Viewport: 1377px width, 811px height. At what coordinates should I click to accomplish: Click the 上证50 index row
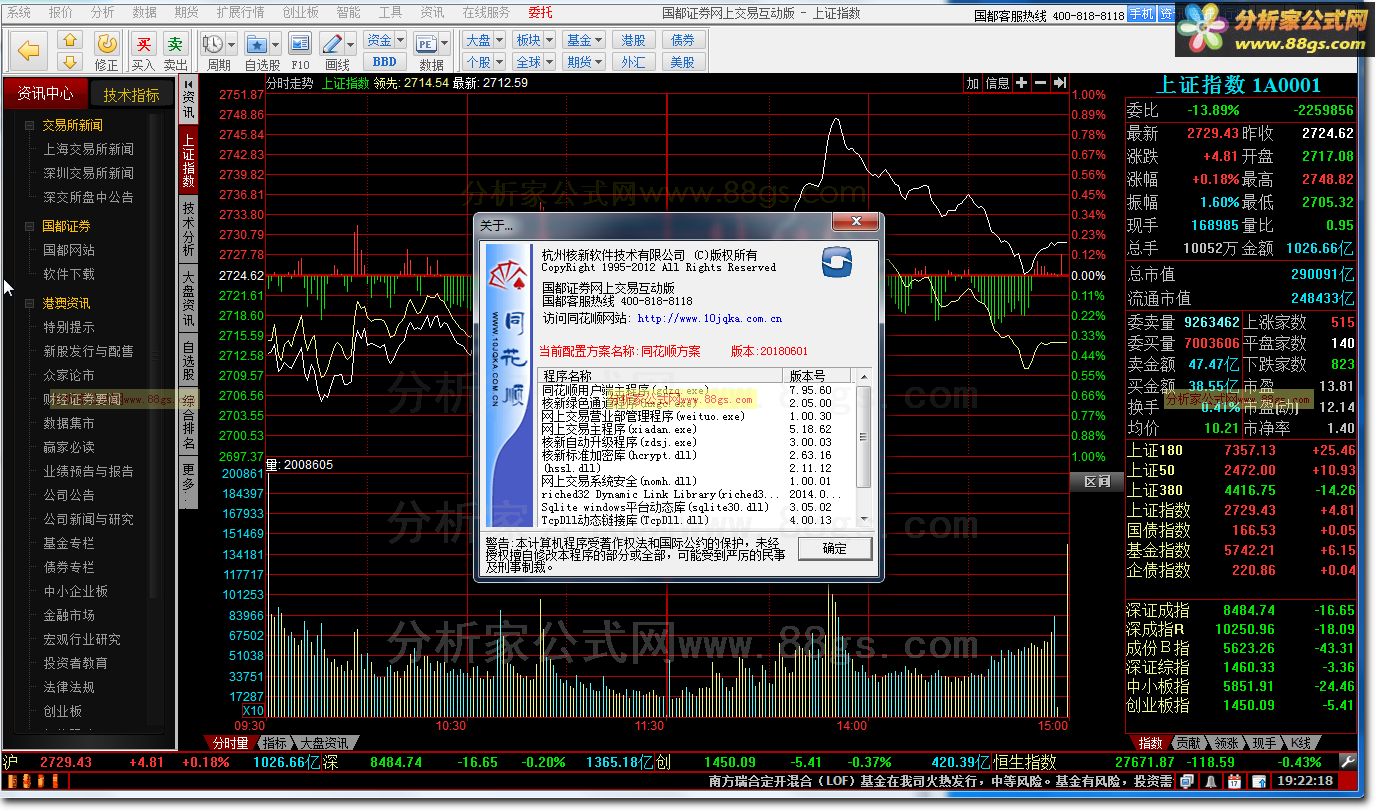1241,470
